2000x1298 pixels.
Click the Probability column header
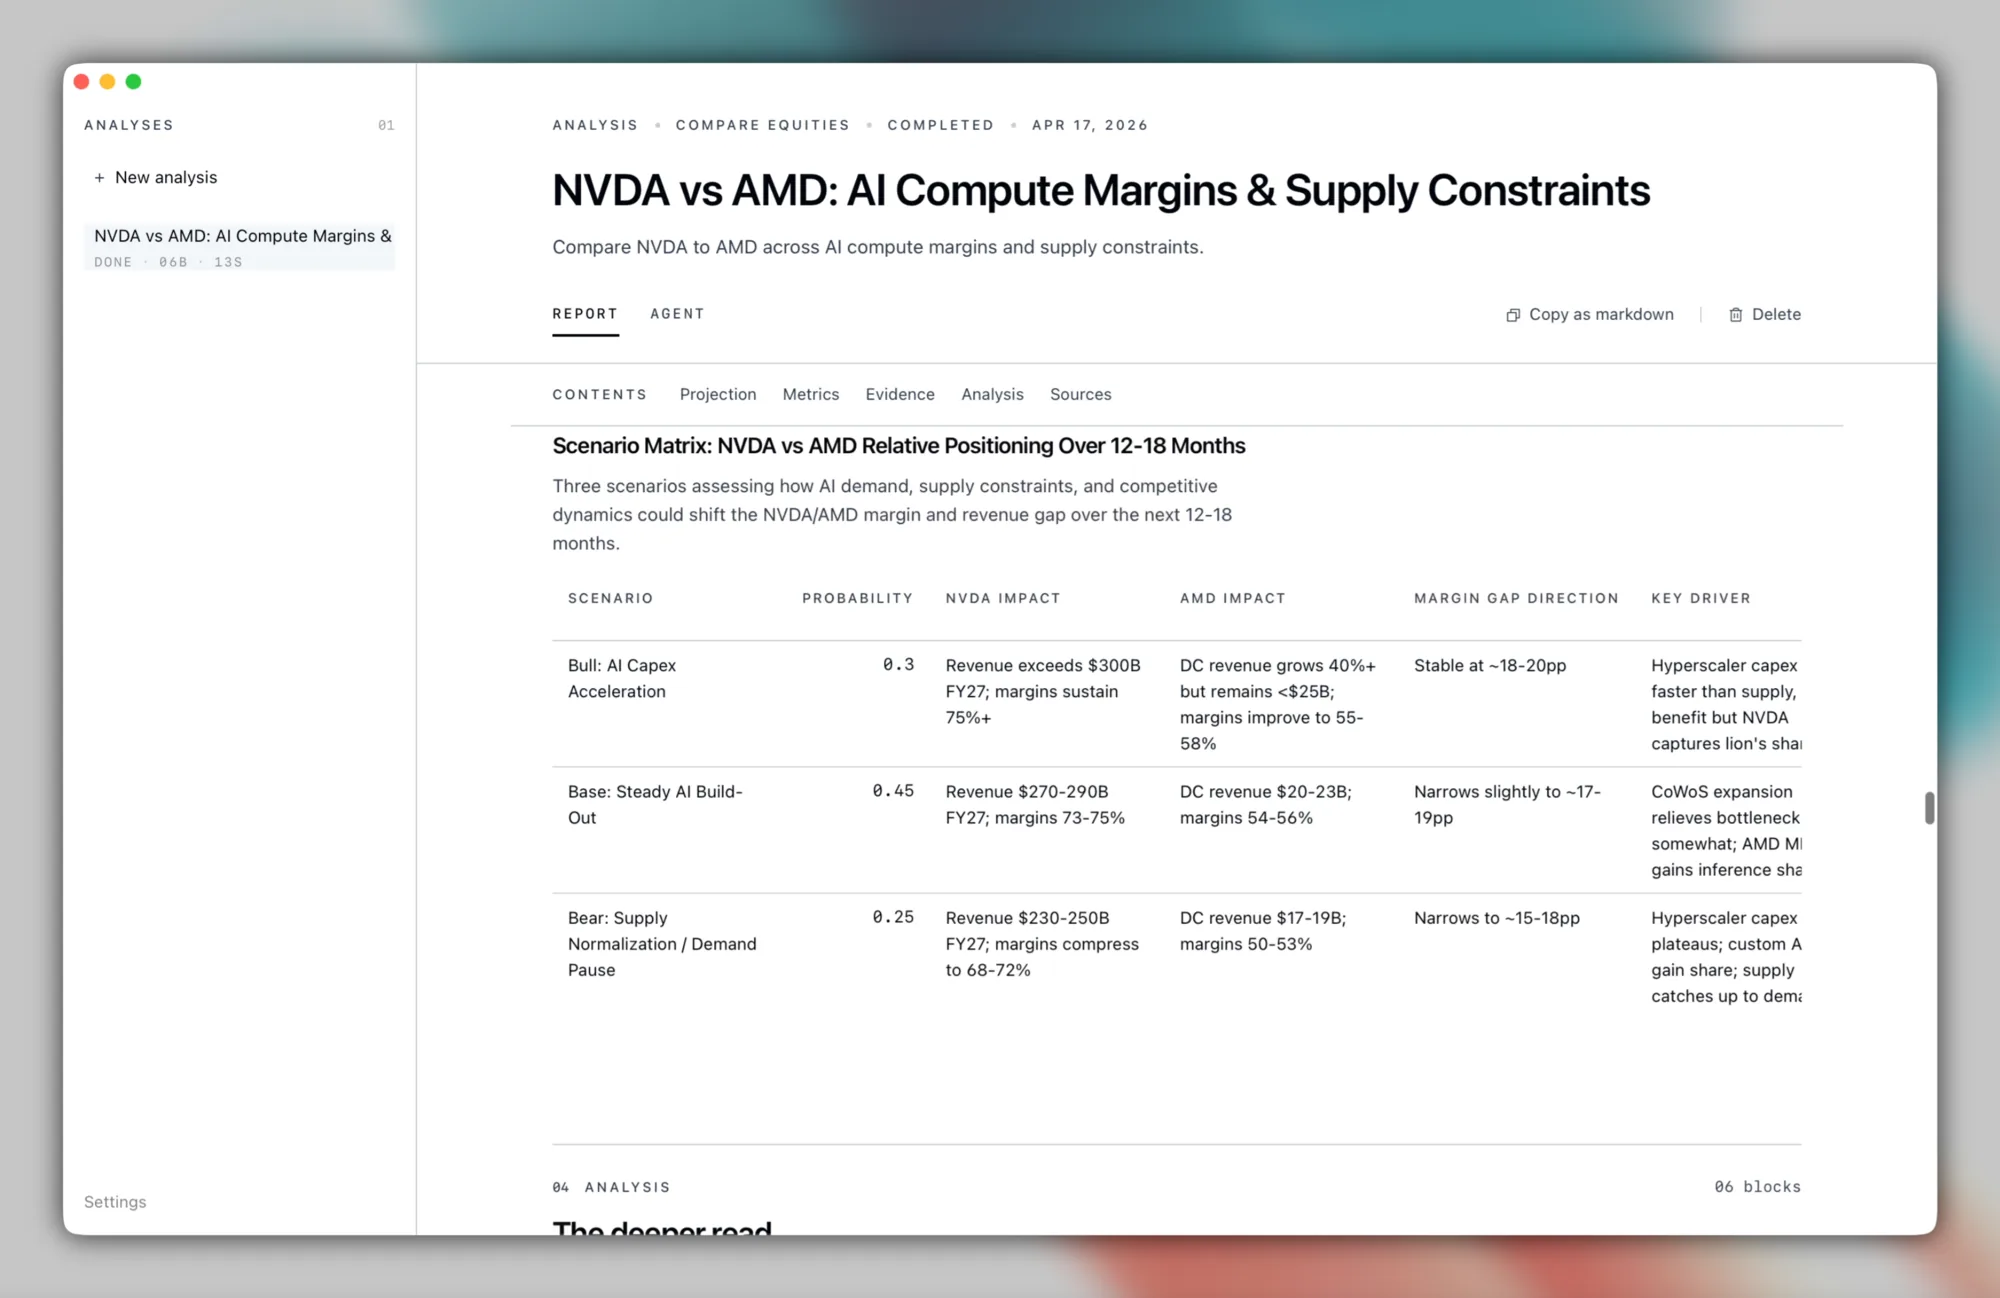(x=857, y=598)
